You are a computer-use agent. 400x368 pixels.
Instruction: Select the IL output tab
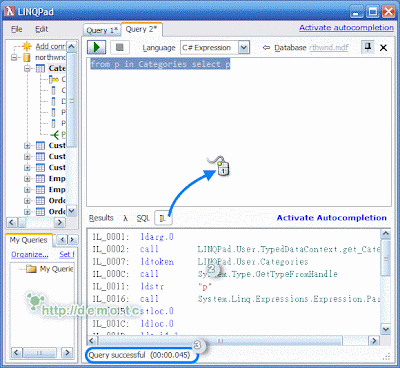point(163,218)
